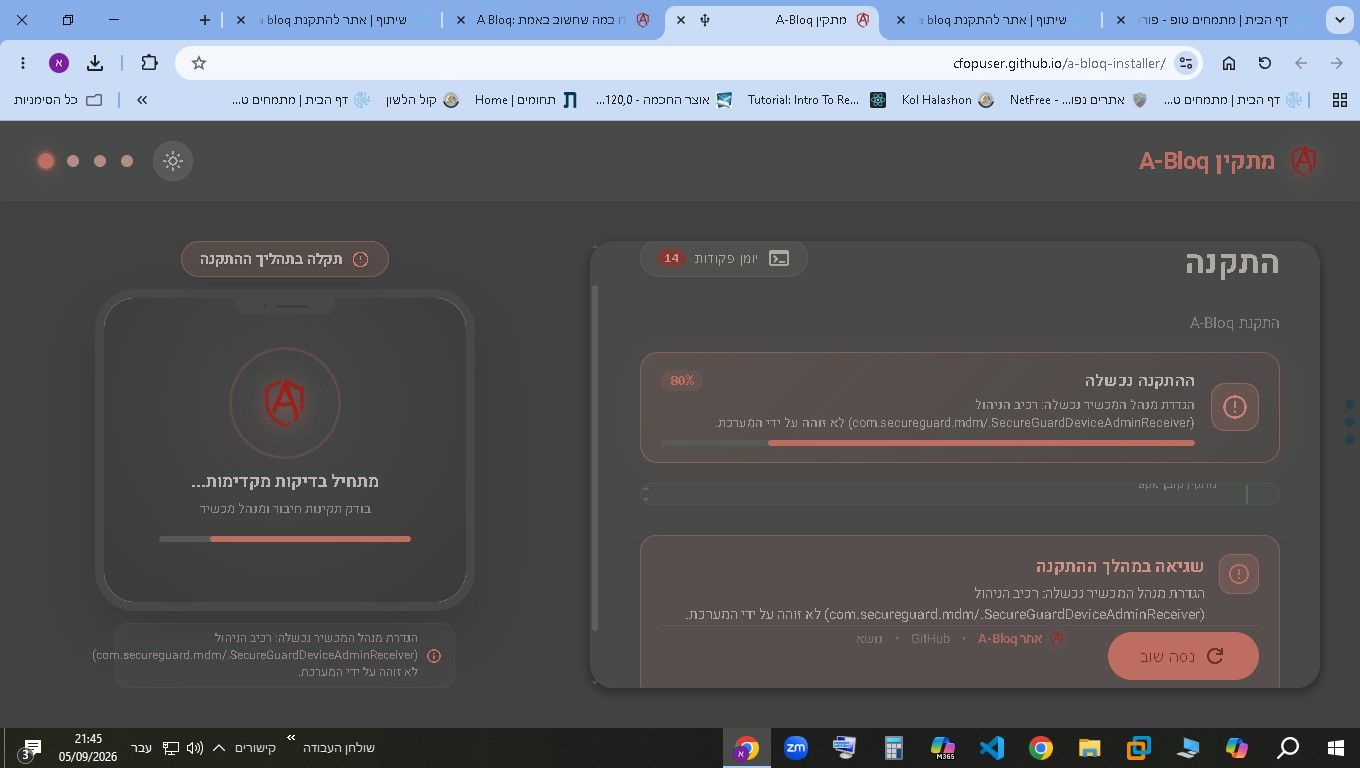Open Windows taskbar search
The height and width of the screenshot is (768, 1360).
tap(1288, 748)
